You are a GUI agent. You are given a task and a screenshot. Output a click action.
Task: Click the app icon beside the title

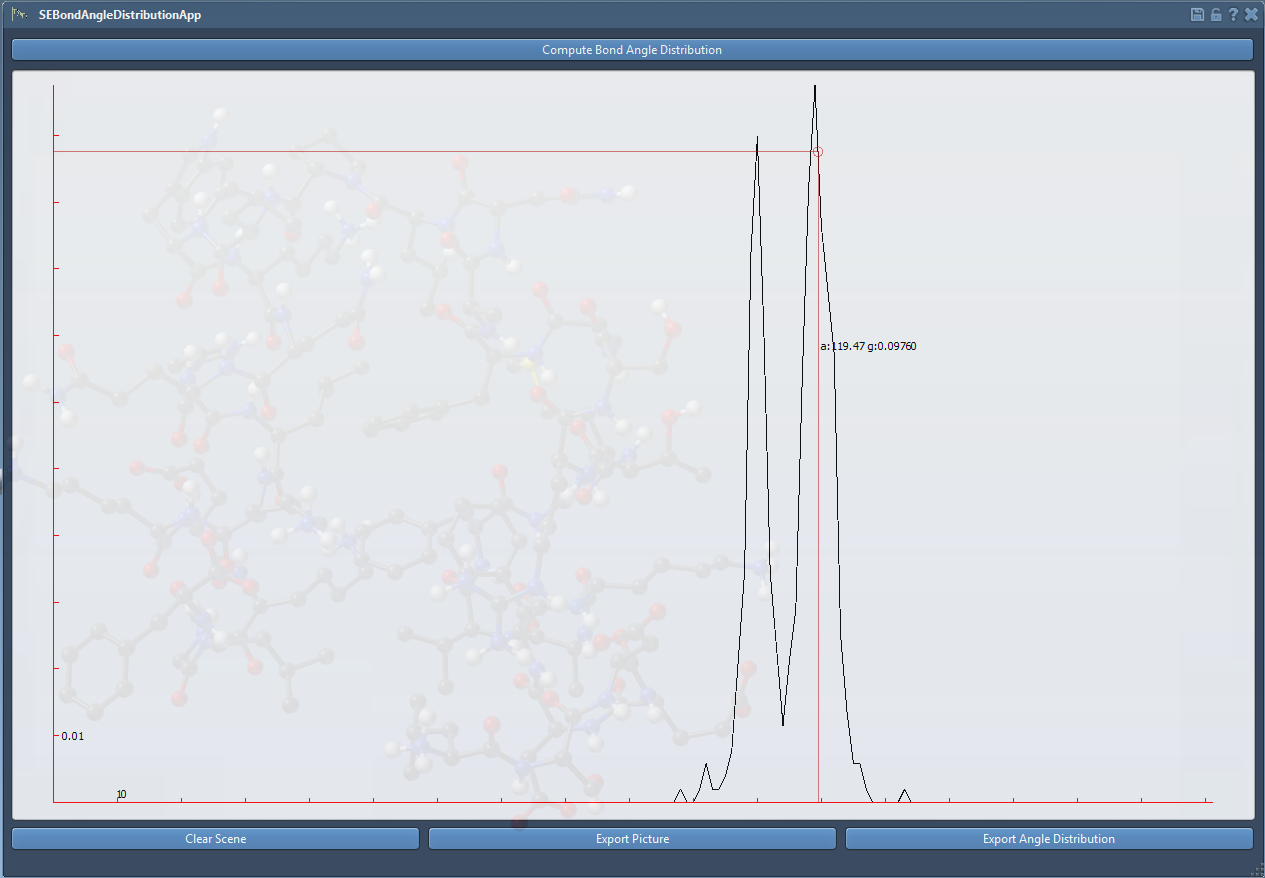[19, 15]
